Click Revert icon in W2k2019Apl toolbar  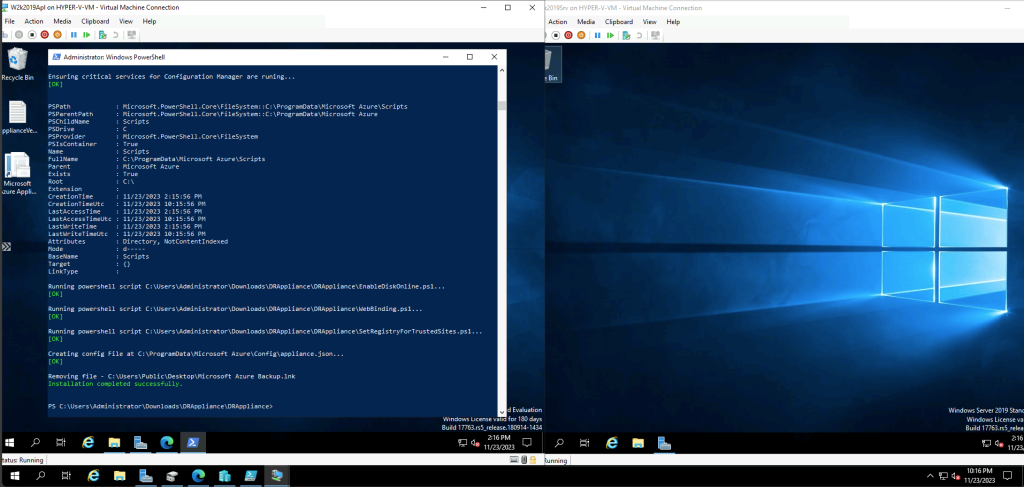(116, 35)
